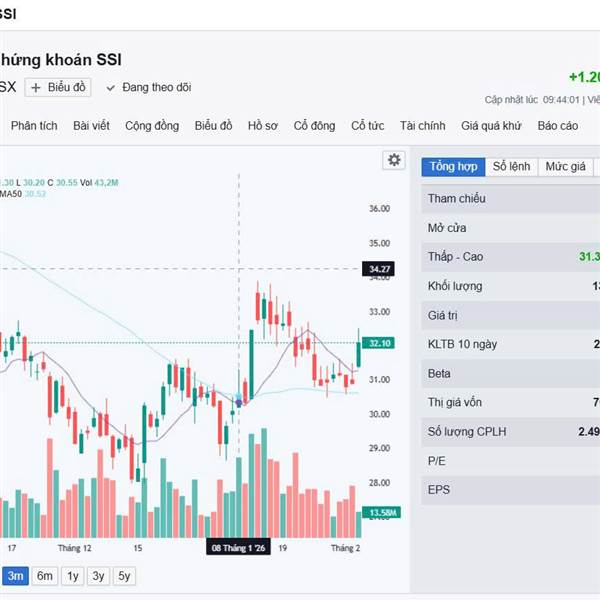The height and width of the screenshot is (600, 600).
Task: Toggle the Đang theo dõi follow checkmark
Action: coord(111,87)
